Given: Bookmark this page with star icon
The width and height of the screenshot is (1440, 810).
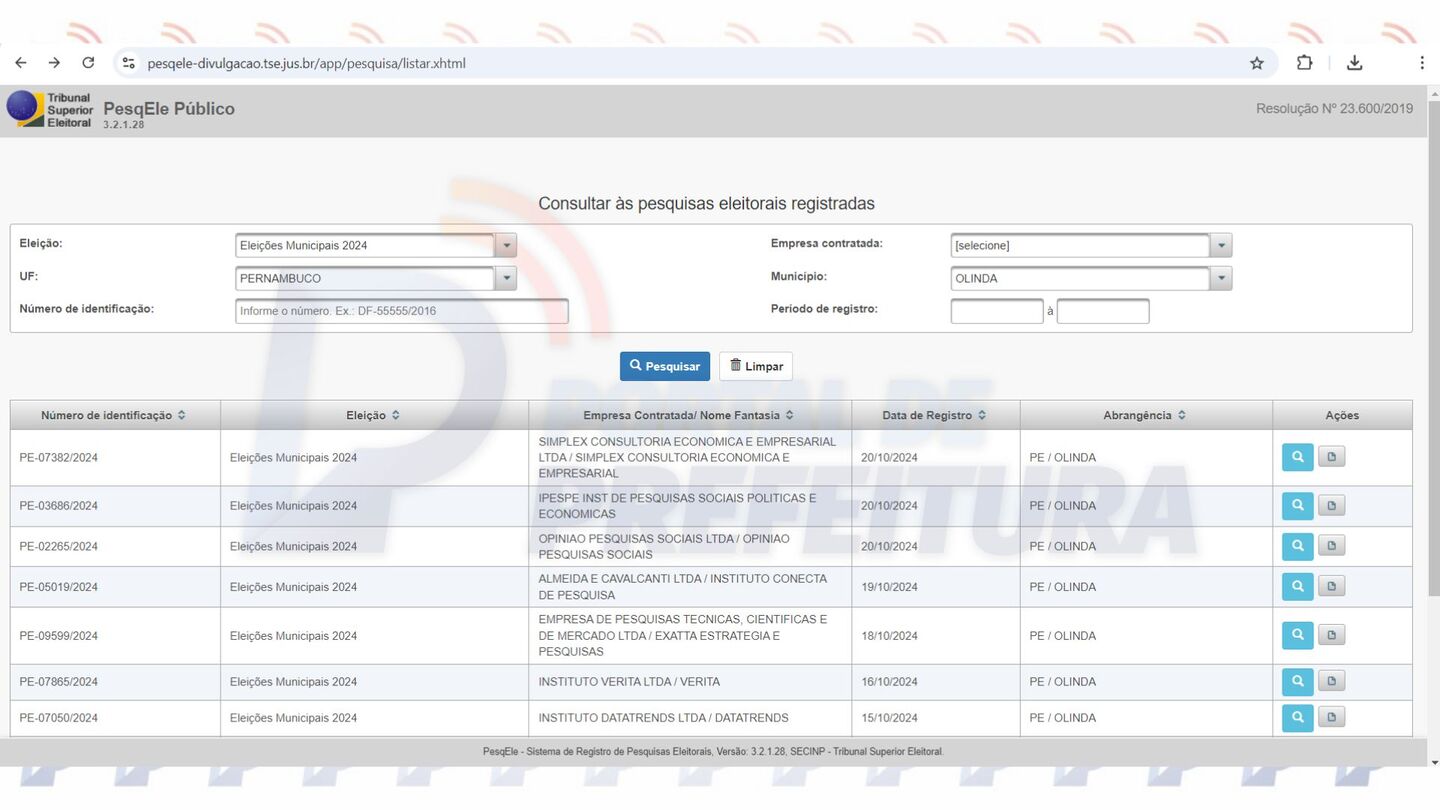Looking at the screenshot, I should click(x=1257, y=63).
